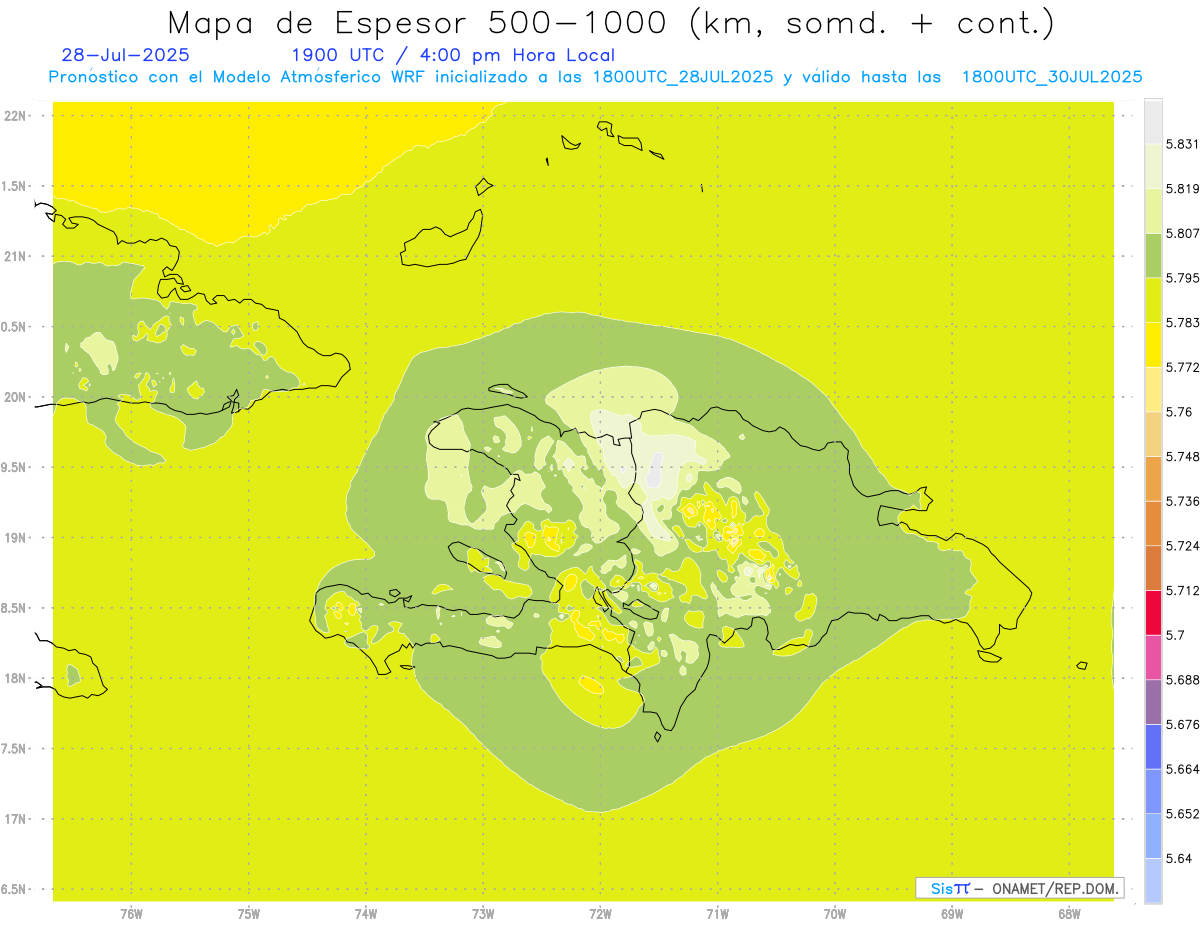
Task: Pick the purple legend swatch between 5.676 and 5.688
Action: pyautogui.click(x=1153, y=702)
